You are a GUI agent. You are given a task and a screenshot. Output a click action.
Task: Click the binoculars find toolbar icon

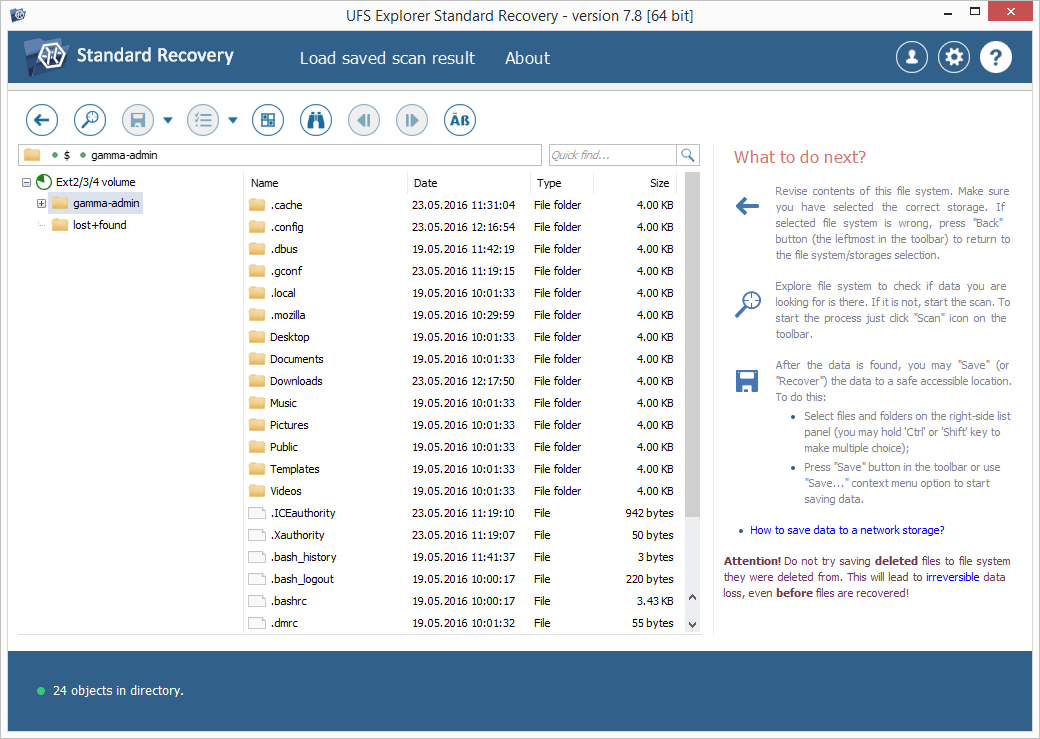click(x=316, y=120)
